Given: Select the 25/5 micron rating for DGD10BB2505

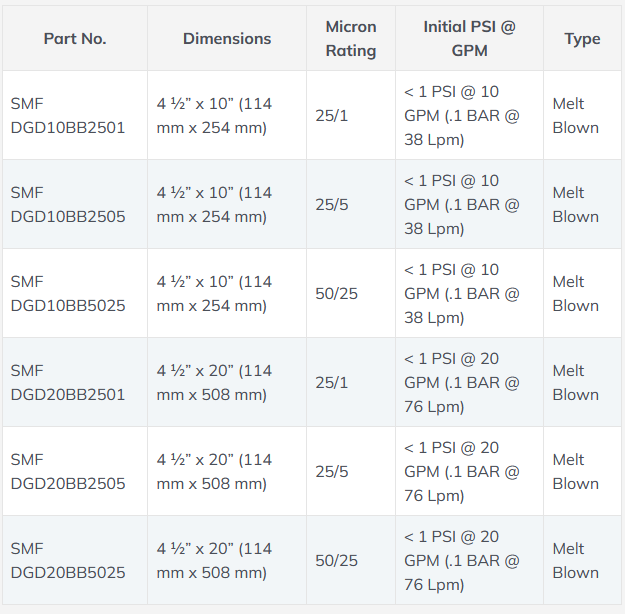Looking at the screenshot, I should pyautogui.click(x=332, y=204).
